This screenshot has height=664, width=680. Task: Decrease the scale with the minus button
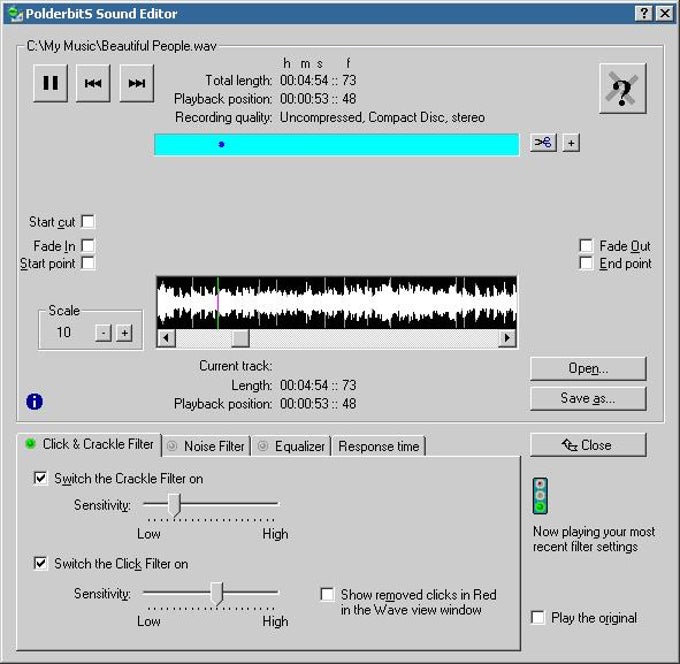click(103, 333)
